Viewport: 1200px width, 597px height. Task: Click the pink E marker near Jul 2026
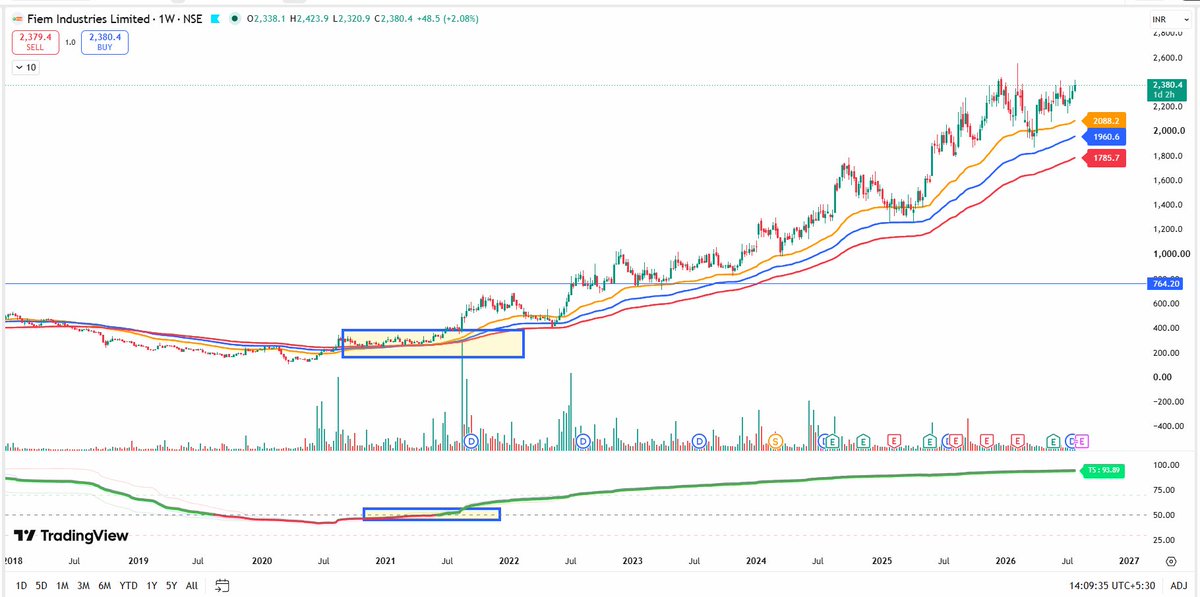(x=1082, y=441)
